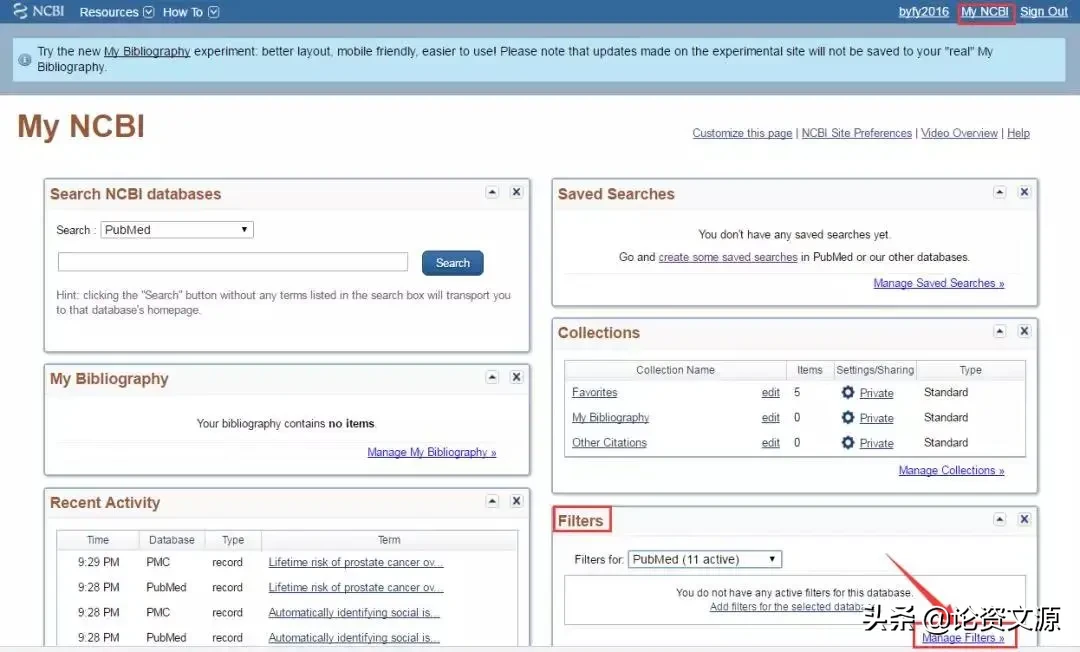Edit the Favorites collection

click(771, 392)
